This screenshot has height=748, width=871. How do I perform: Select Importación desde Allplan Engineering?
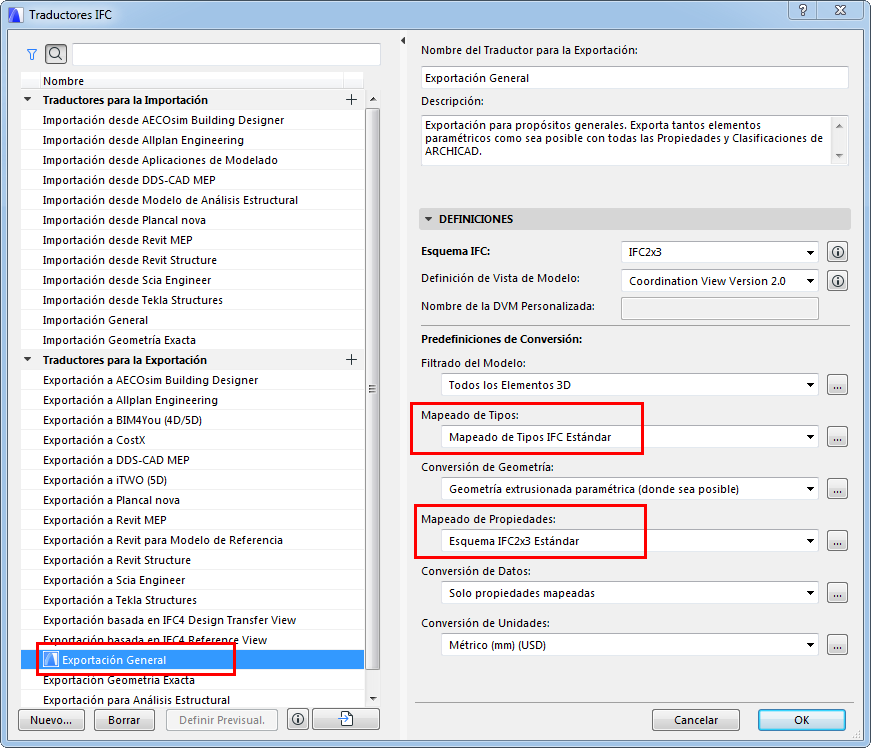click(x=192, y=140)
